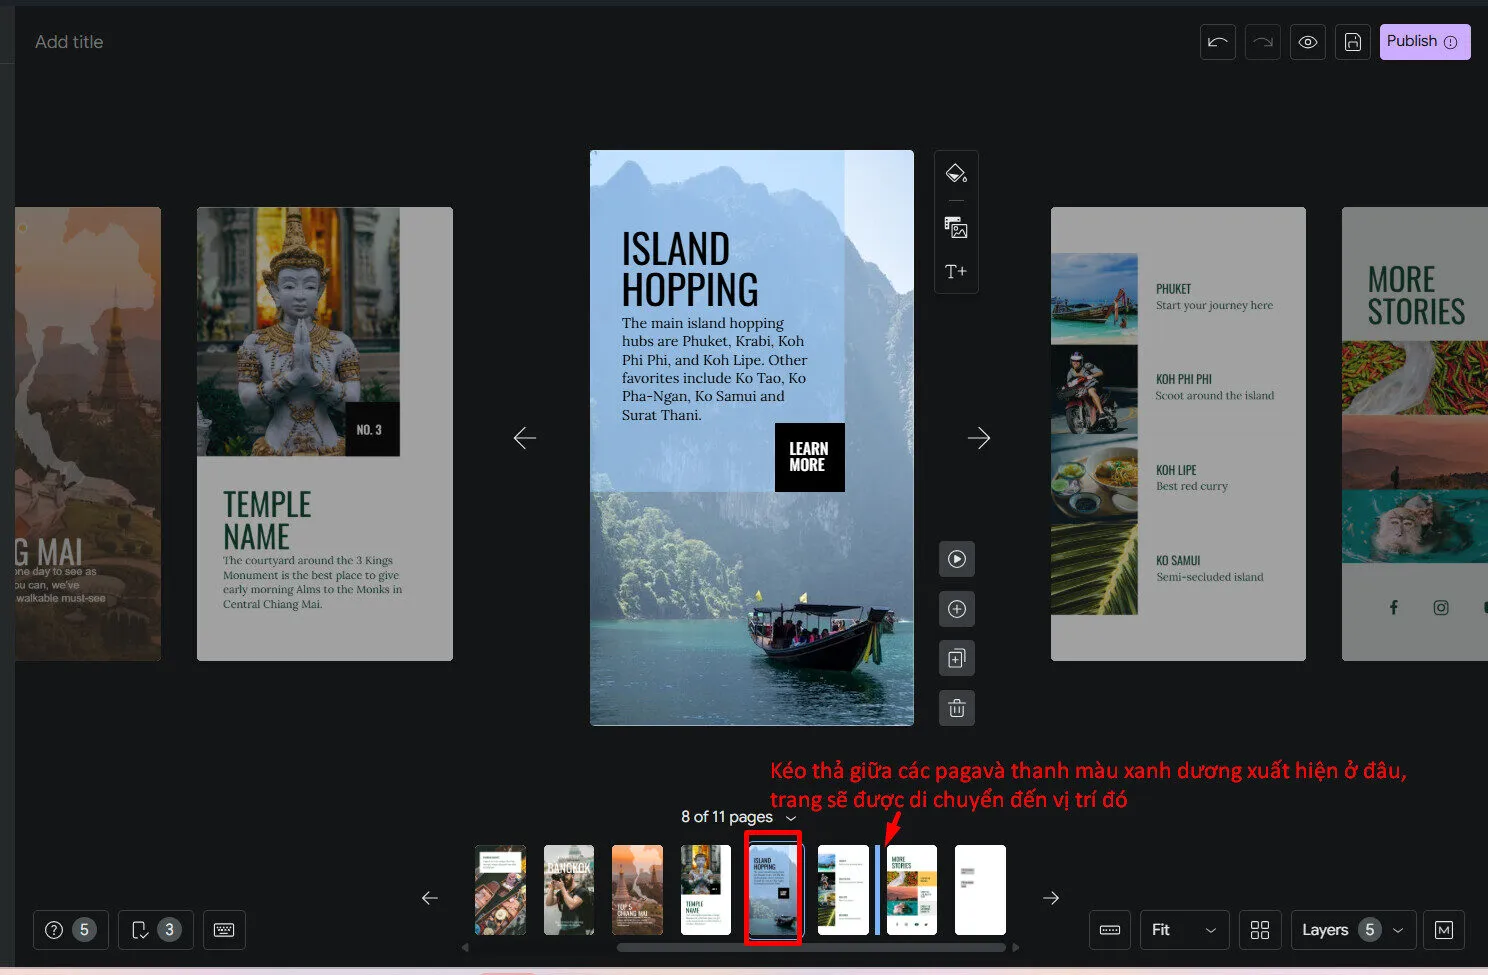1488x975 pixels.
Task: Save the draft using the save icon
Action: 1352,42
